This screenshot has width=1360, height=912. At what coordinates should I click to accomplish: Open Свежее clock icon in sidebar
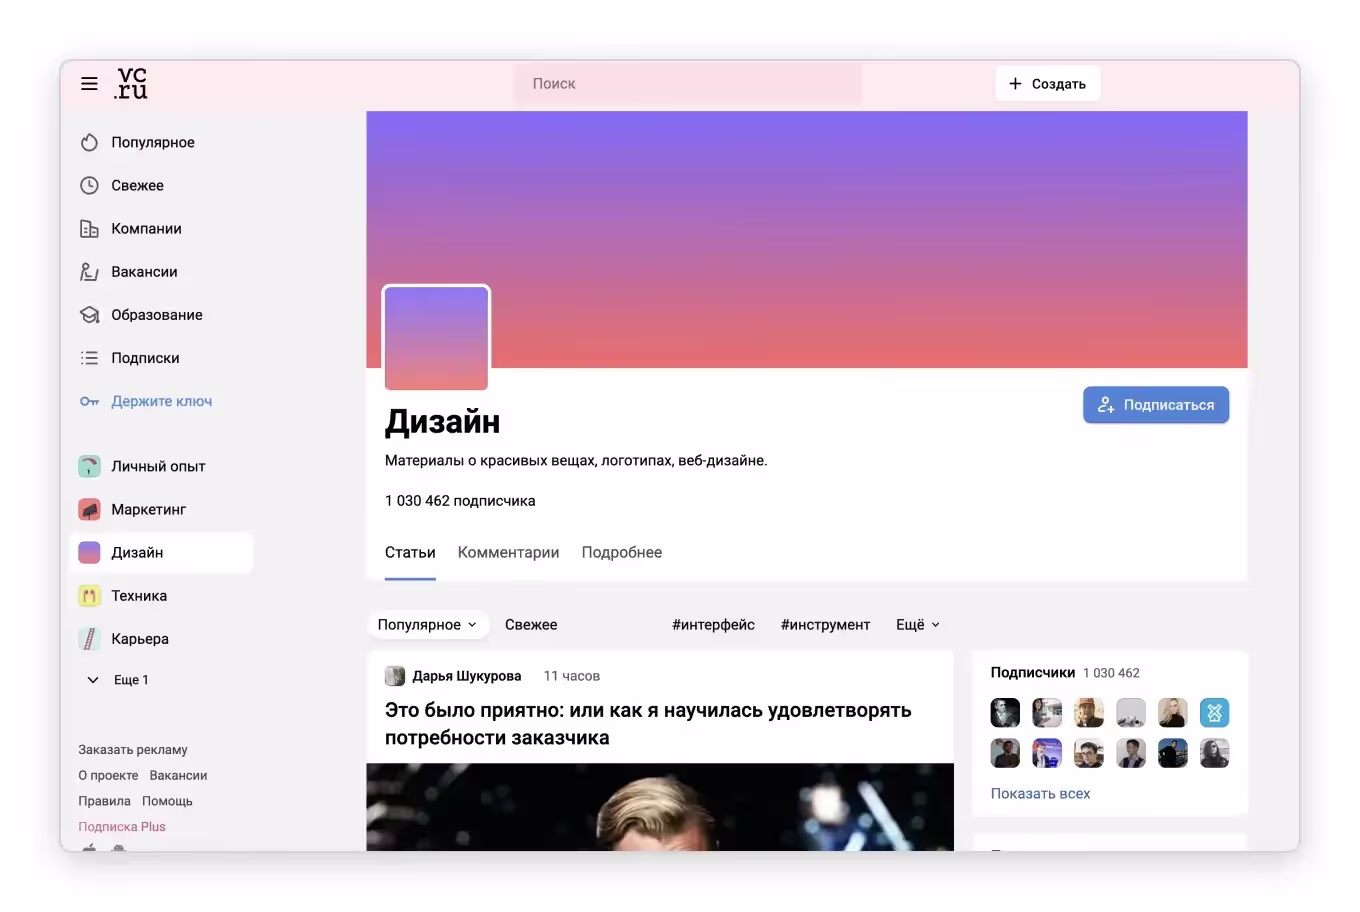(89, 185)
